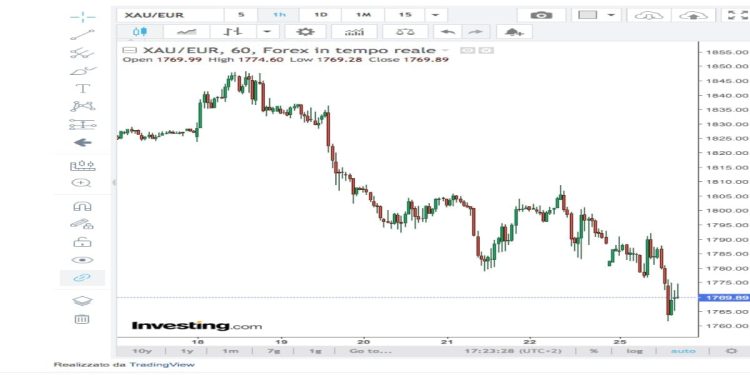The height and width of the screenshot is (375, 750).
Task: Select the measure ruler tool
Action: click(x=82, y=165)
